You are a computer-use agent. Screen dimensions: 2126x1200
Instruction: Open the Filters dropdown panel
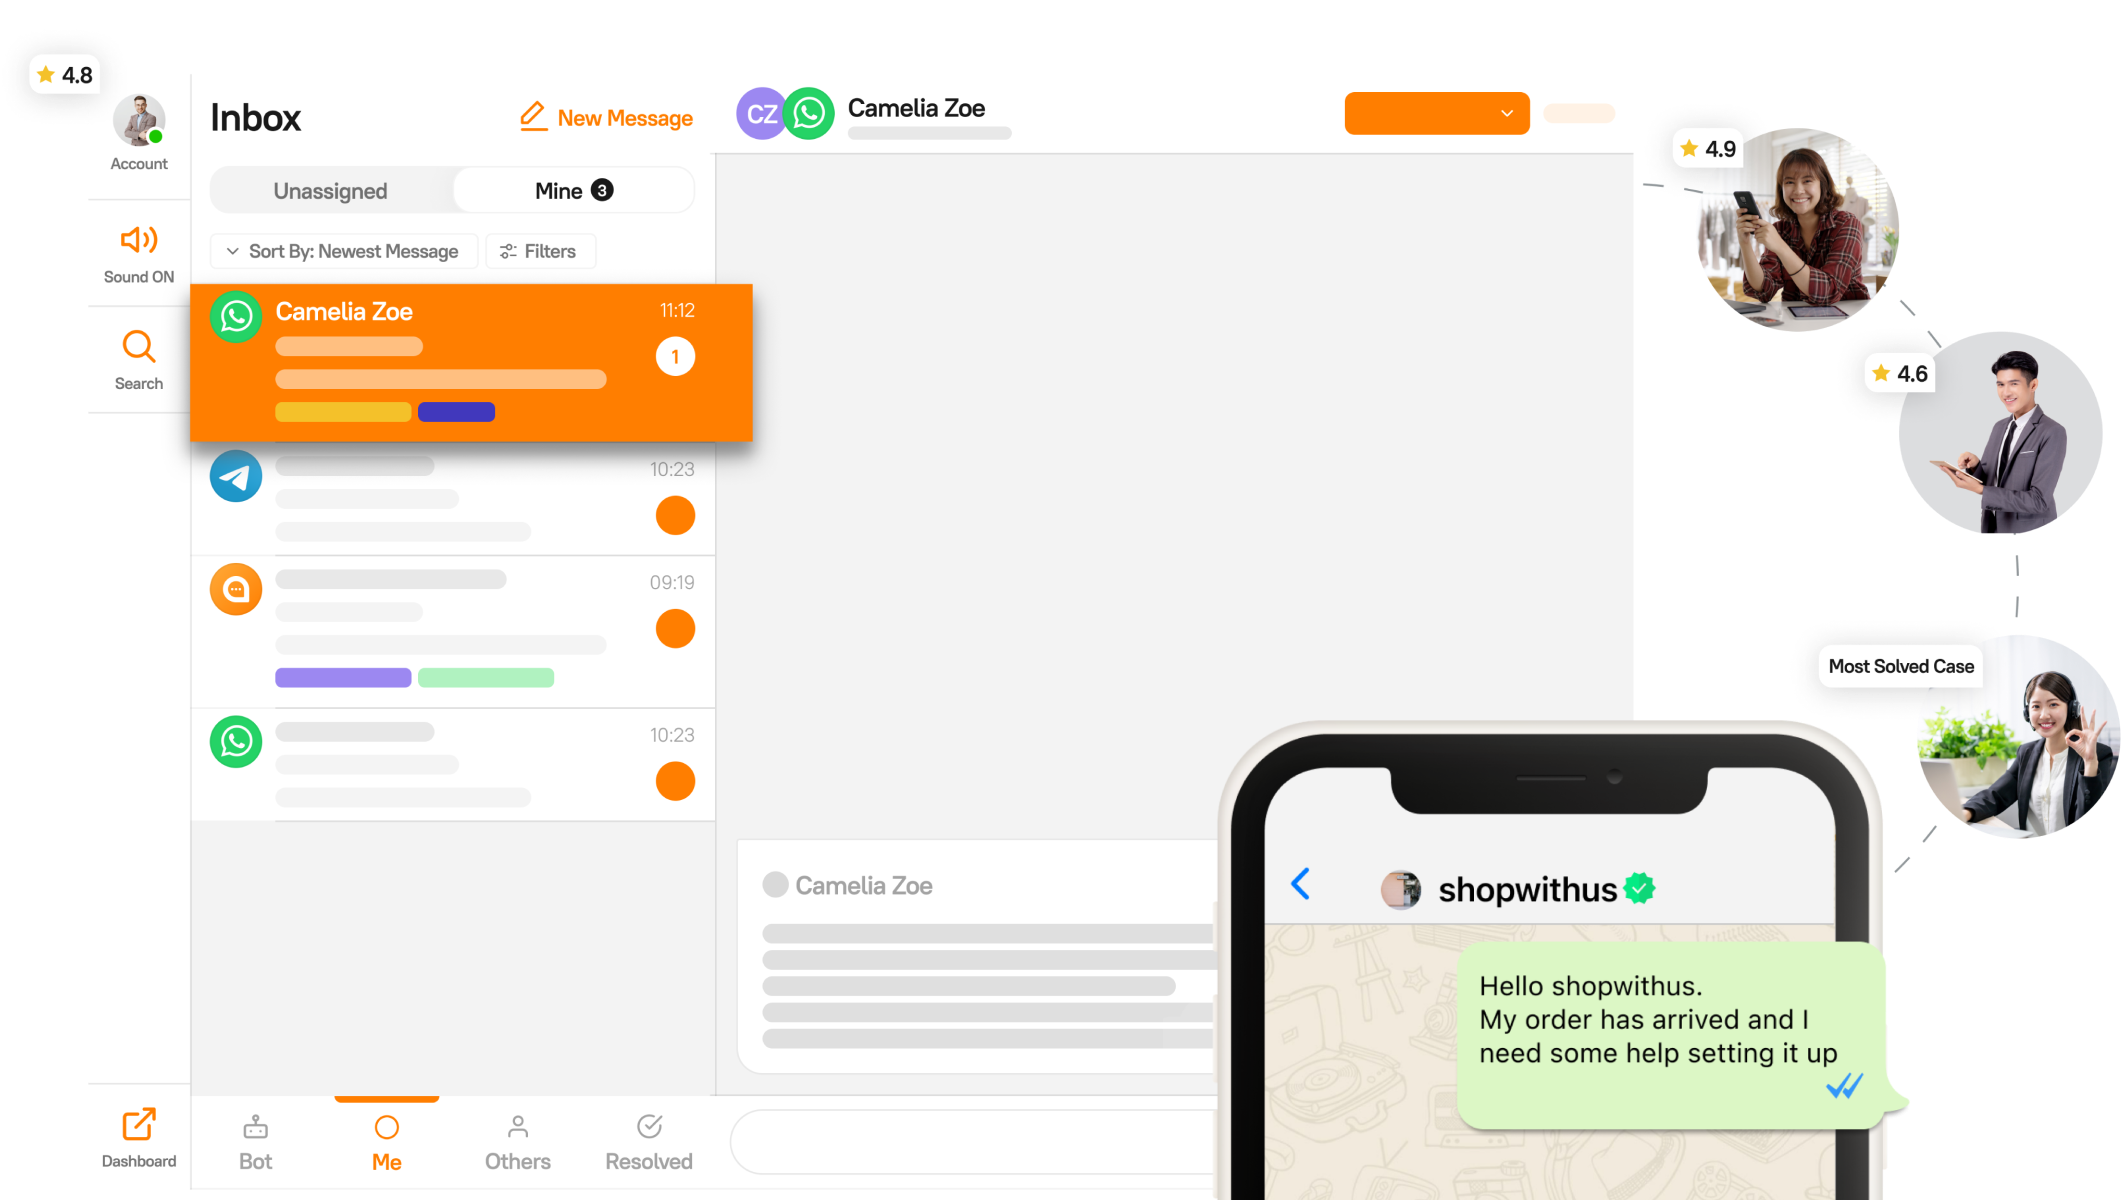(x=540, y=250)
